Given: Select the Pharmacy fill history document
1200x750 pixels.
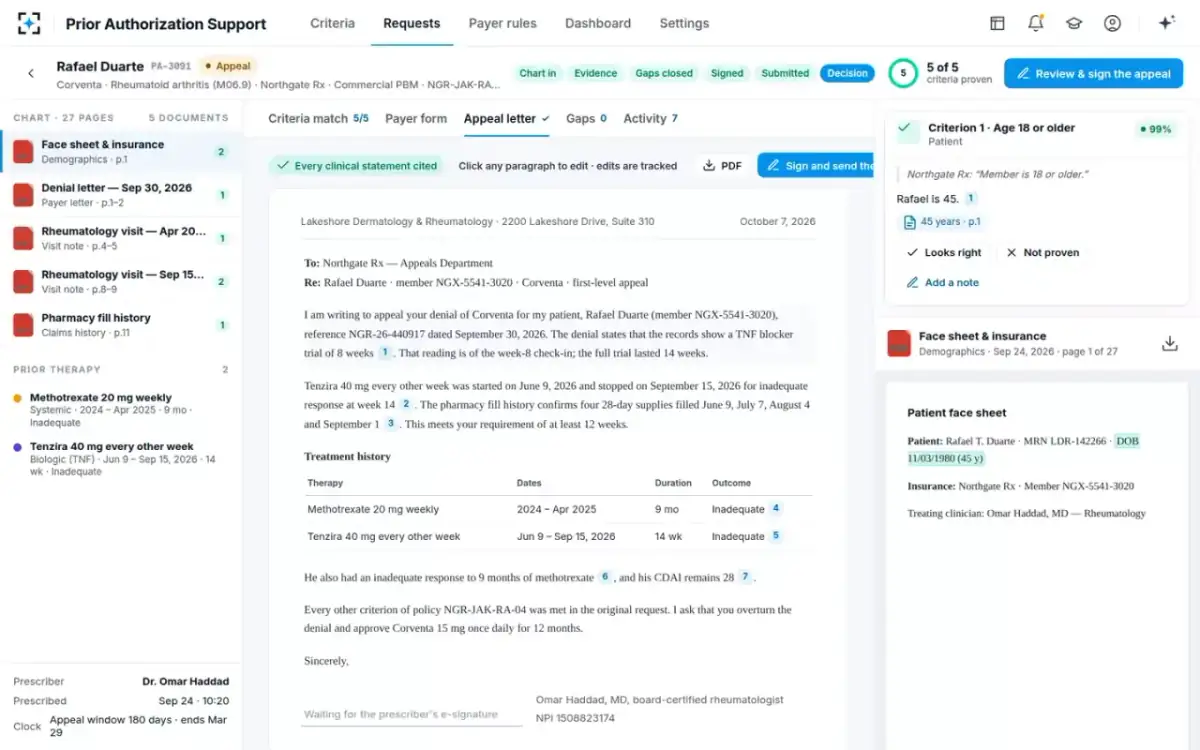Looking at the screenshot, I should click(121, 325).
